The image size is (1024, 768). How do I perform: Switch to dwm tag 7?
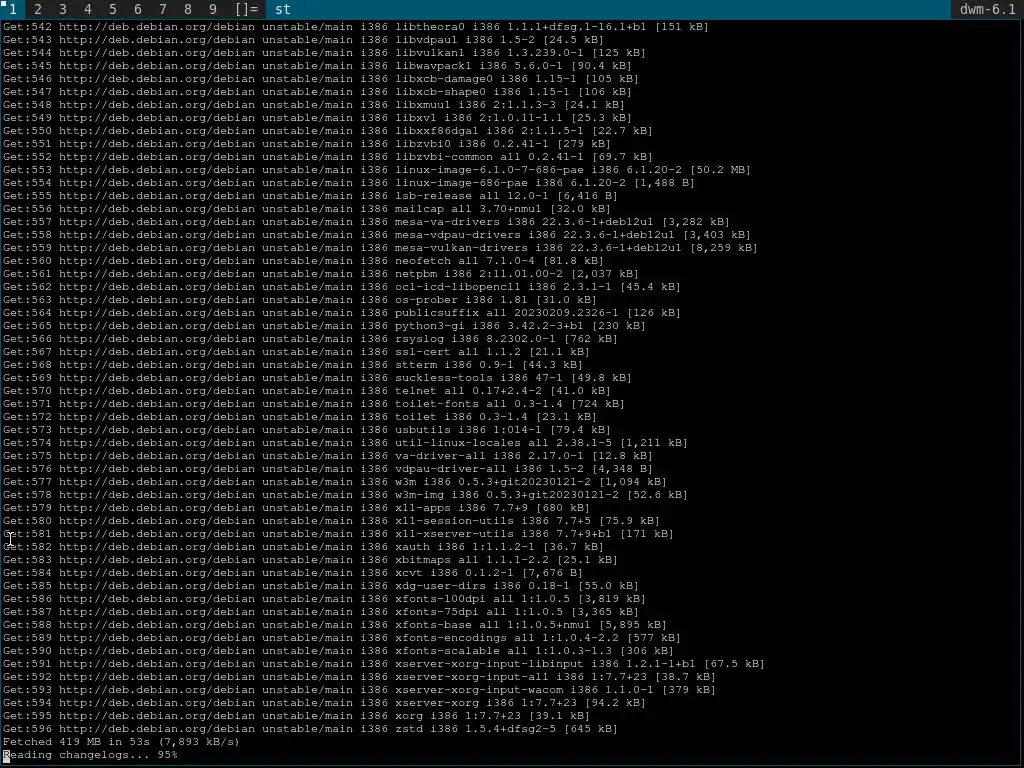[163, 9]
